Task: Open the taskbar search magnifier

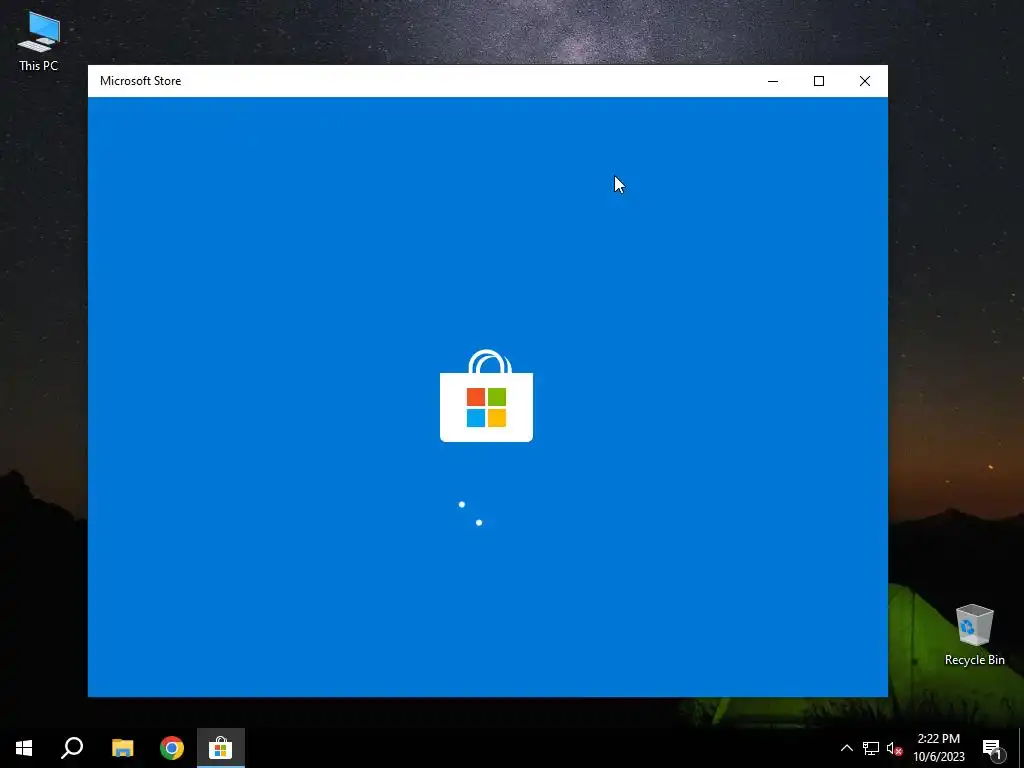Action: (x=72, y=748)
